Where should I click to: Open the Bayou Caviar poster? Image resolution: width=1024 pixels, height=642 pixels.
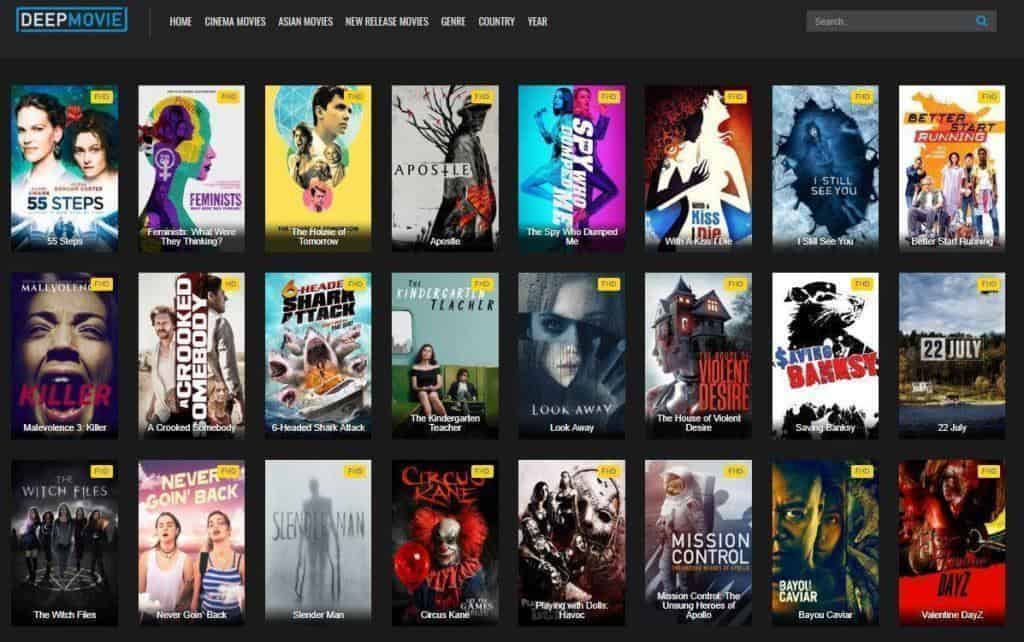[x=825, y=543]
